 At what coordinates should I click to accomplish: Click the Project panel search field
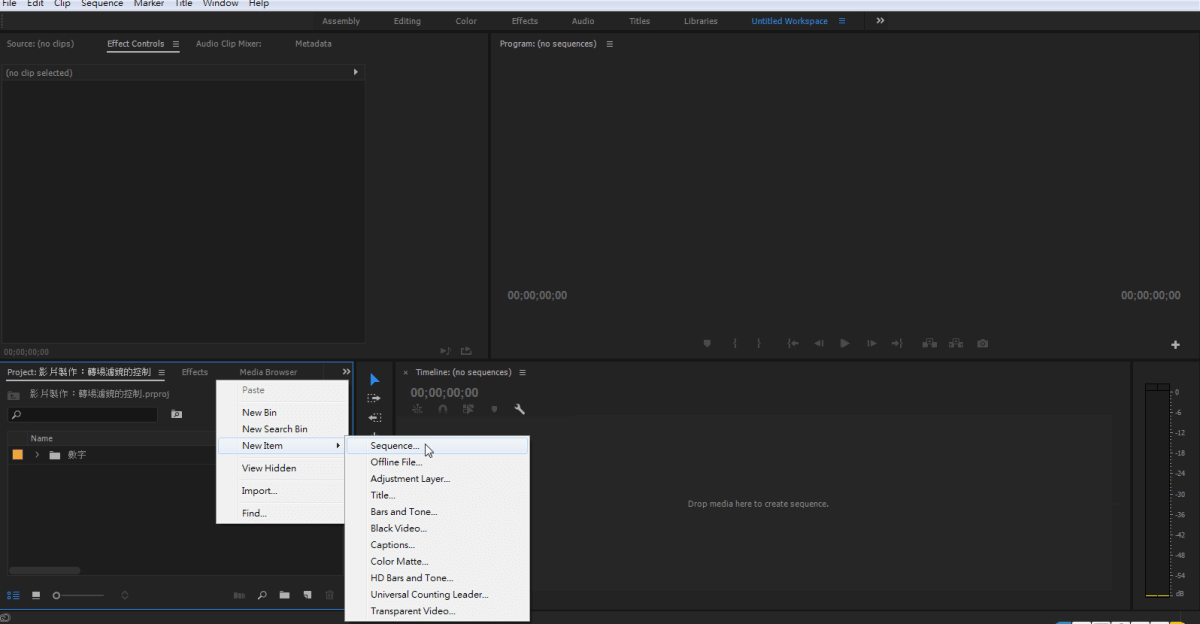84,414
